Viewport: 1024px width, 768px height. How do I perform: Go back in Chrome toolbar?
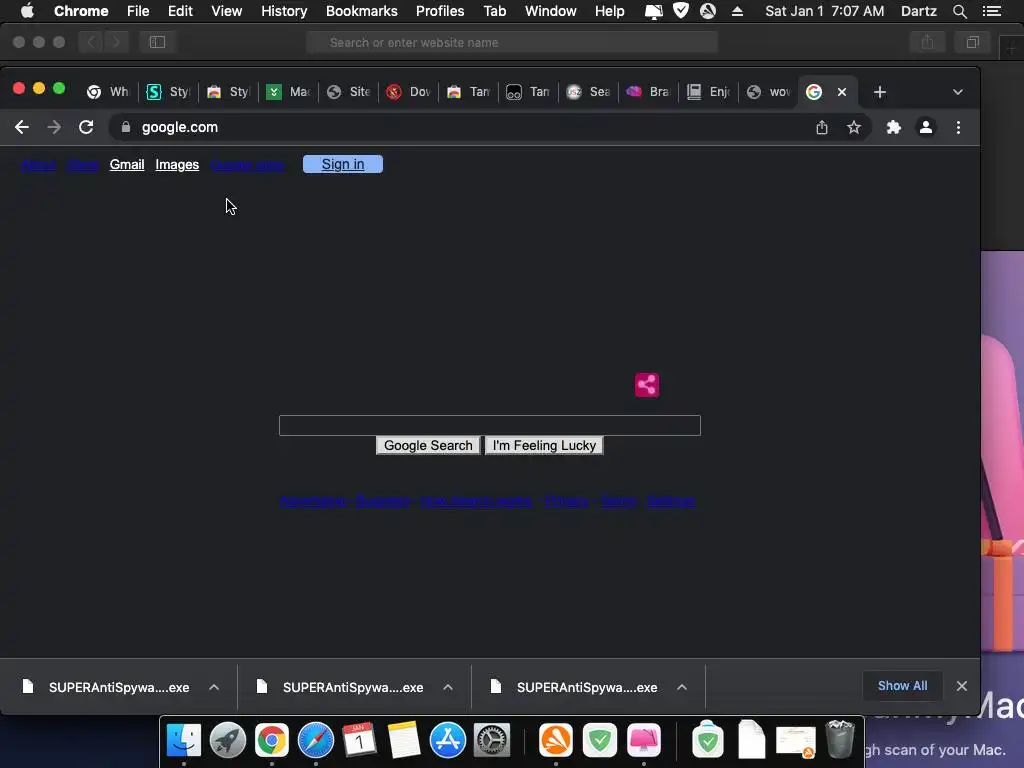pyautogui.click(x=22, y=127)
